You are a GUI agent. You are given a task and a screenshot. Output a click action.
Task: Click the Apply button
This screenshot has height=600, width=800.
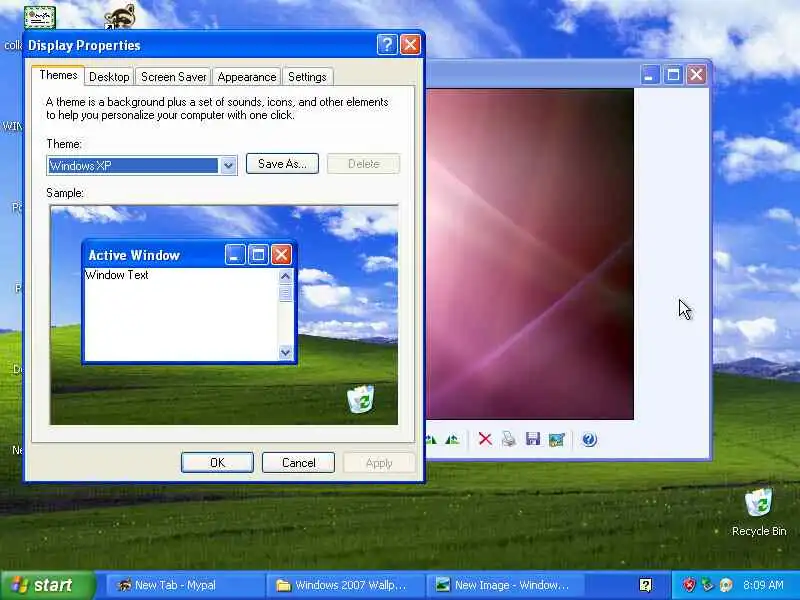pos(379,463)
